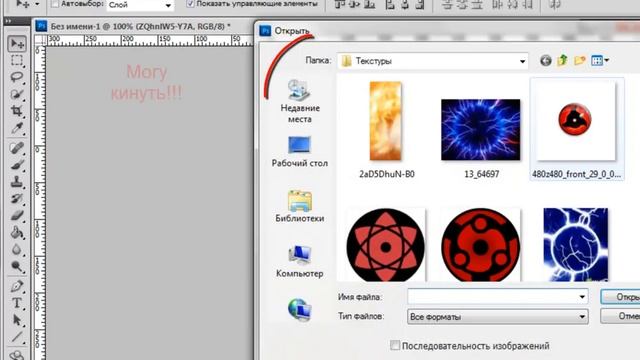Screen dimensions: 640x360
Task: Open Библиотеки in the places bar
Action: (300, 206)
